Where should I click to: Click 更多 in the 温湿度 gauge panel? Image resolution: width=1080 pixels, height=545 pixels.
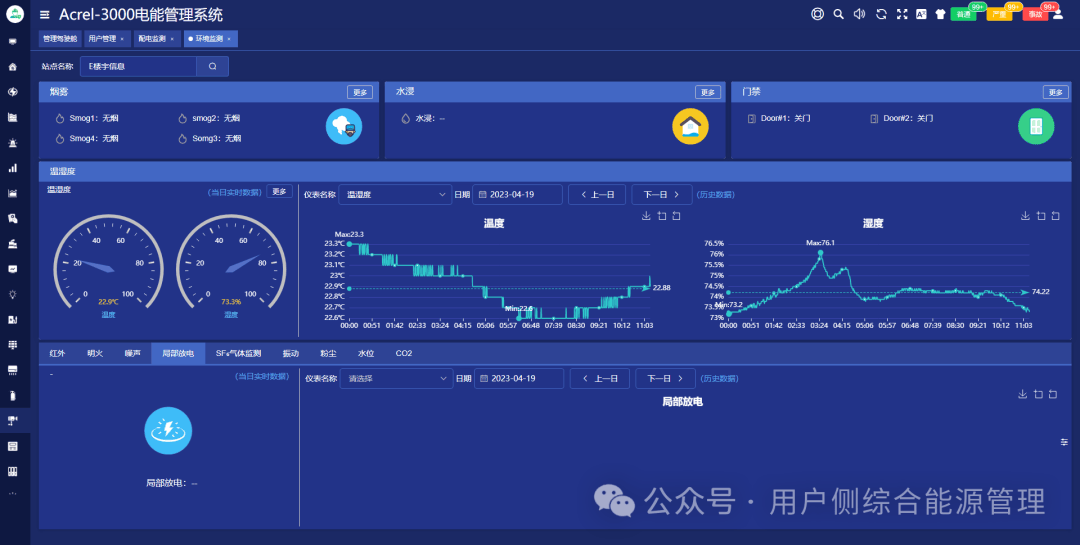[280, 192]
